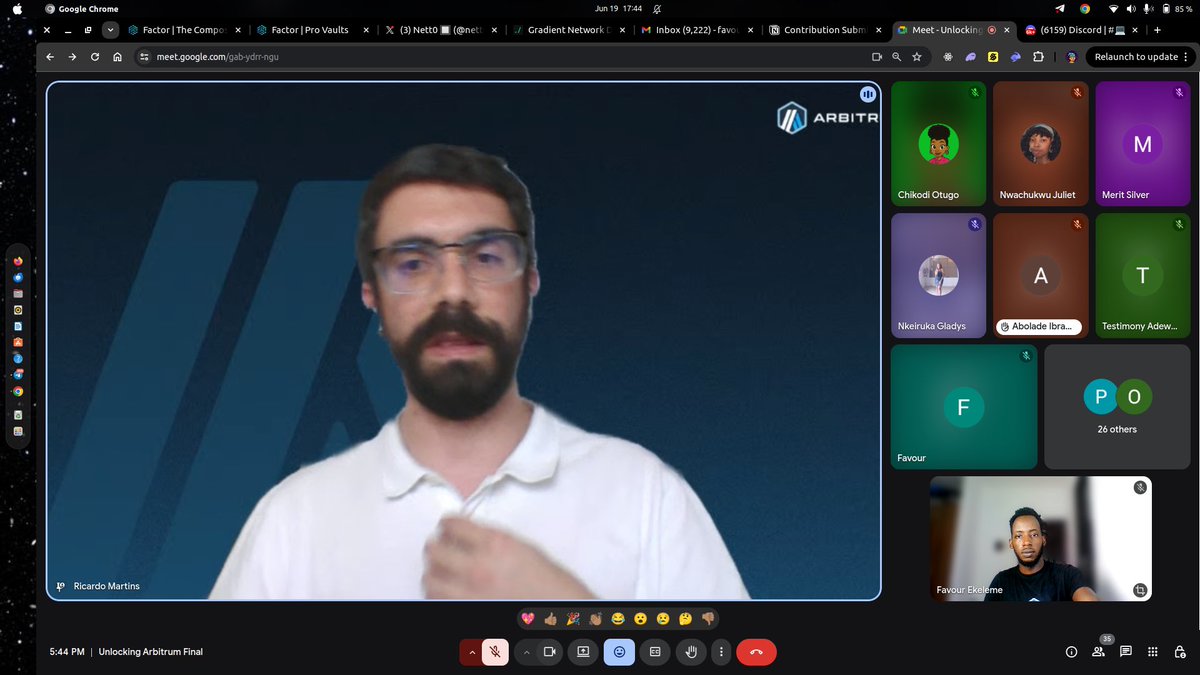Open chat with everyone
The height and width of the screenshot is (675, 1200).
coord(1126,652)
